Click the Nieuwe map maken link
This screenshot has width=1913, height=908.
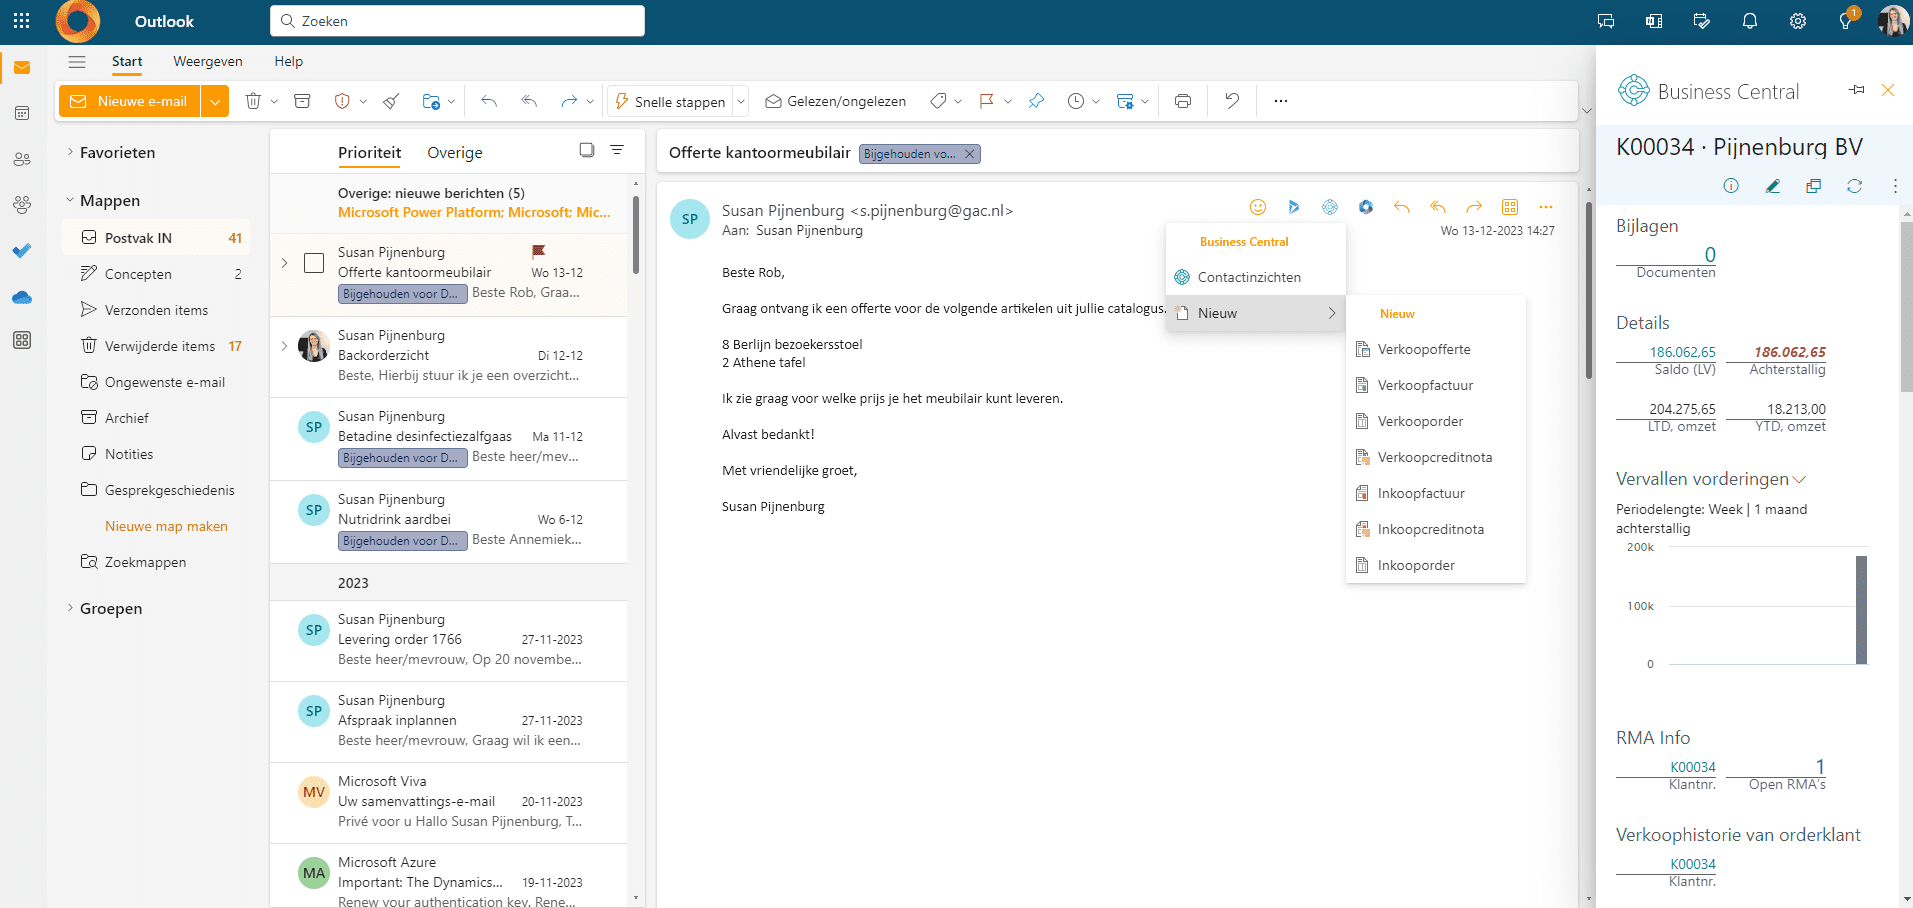click(x=166, y=526)
